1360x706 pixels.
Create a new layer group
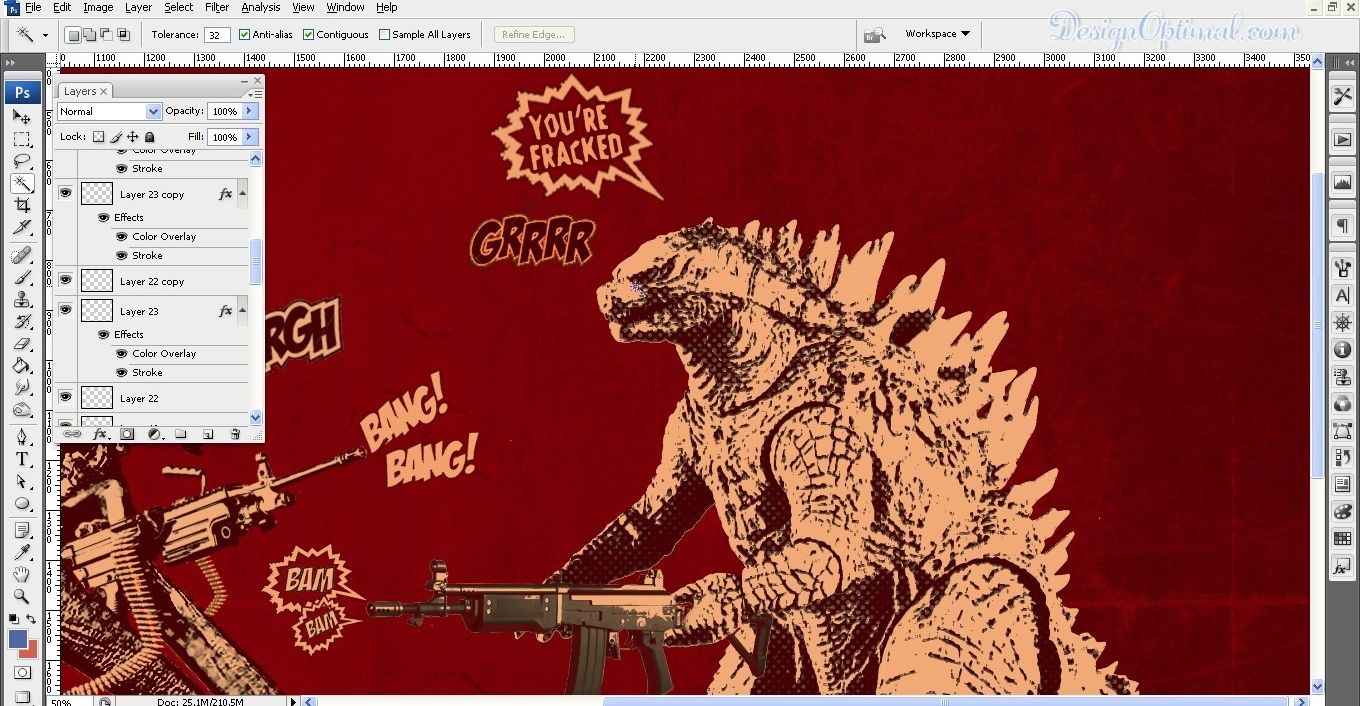[x=181, y=434]
